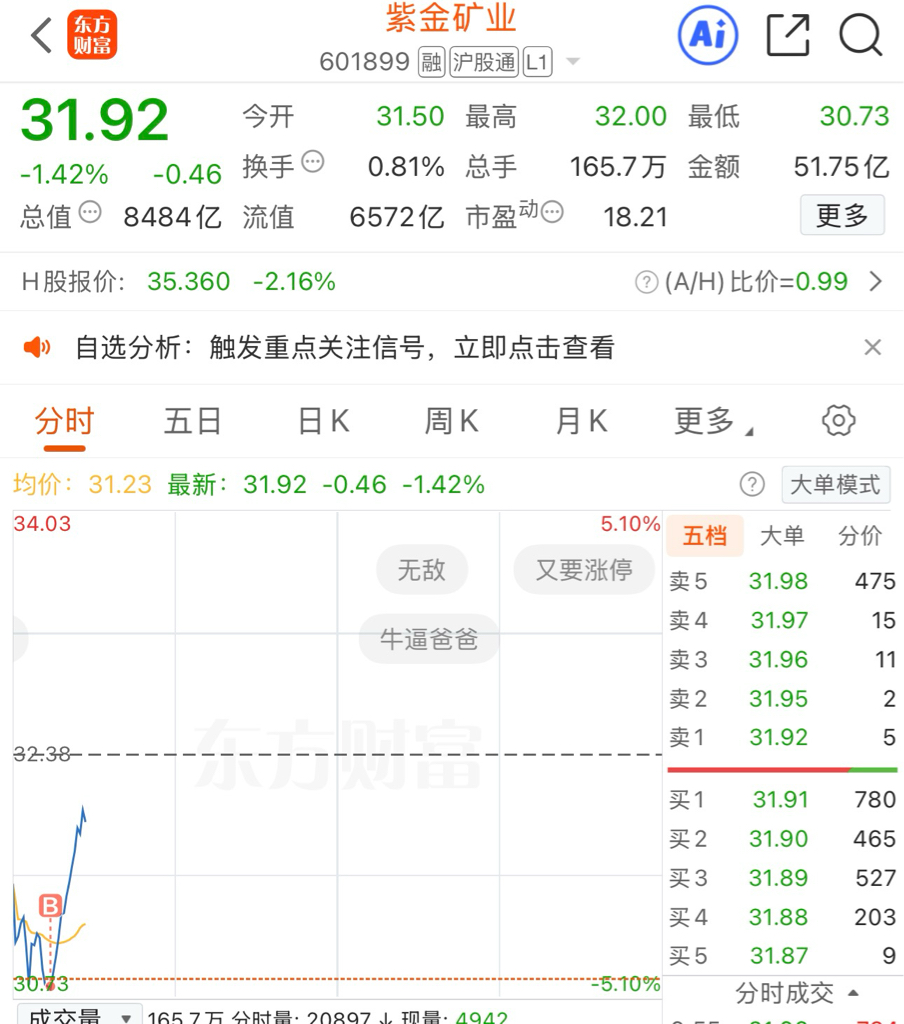Tap the A/H 比价 help icon
This screenshot has width=904, height=1024.
(x=646, y=282)
